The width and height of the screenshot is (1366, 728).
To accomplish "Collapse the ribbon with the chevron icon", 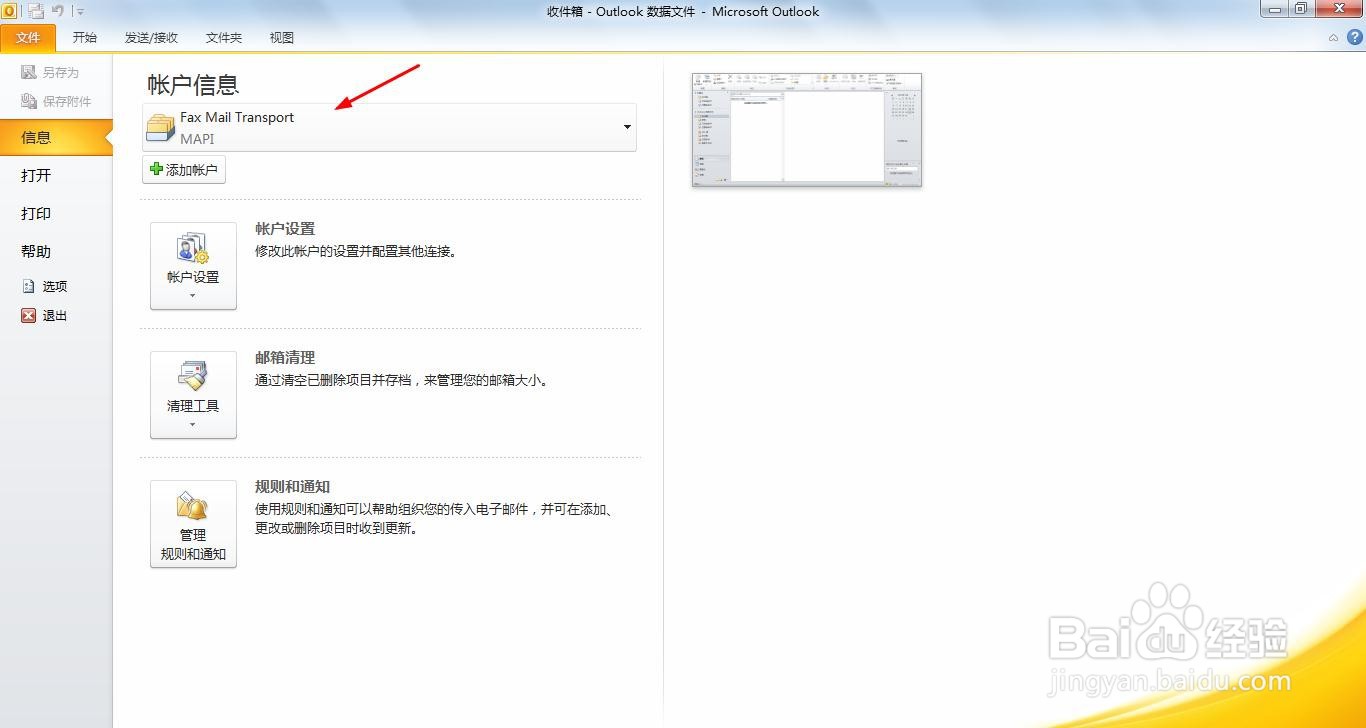I will pos(1333,38).
